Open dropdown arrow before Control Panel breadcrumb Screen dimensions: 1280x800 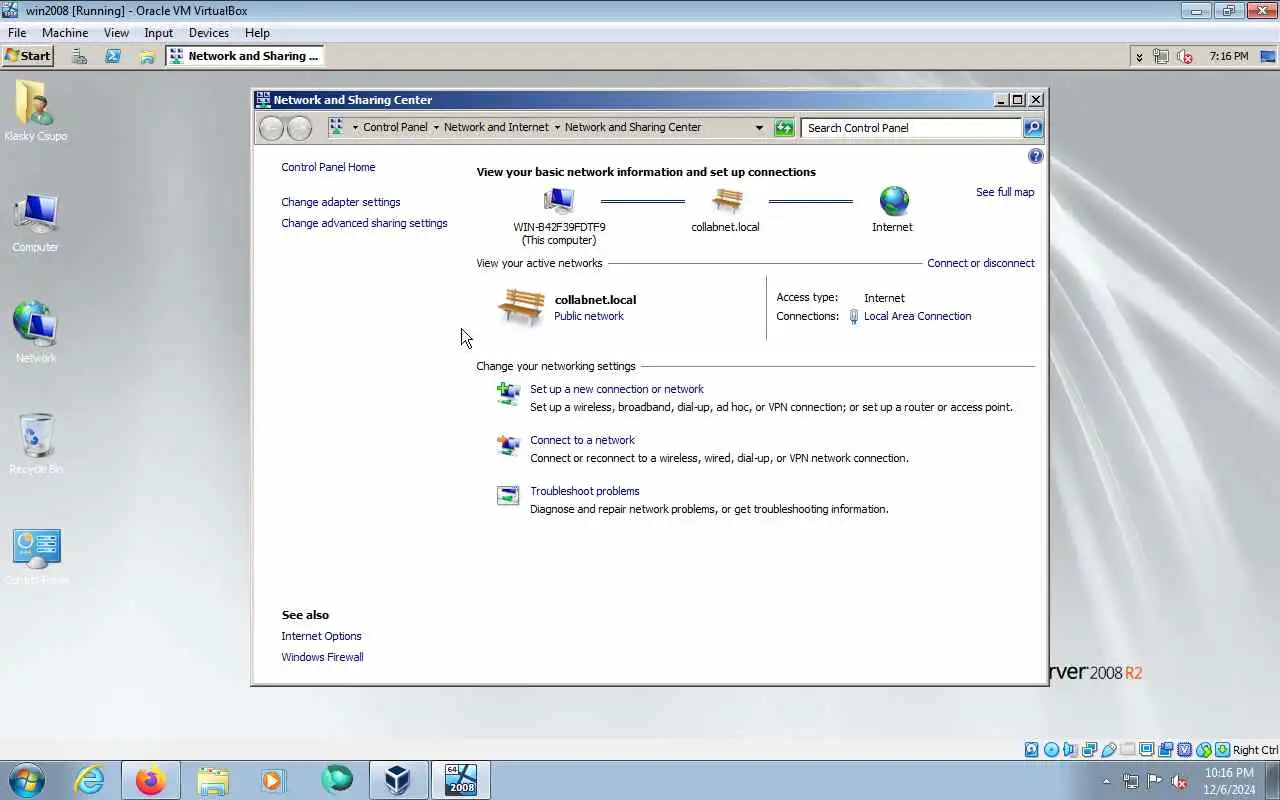pos(355,128)
